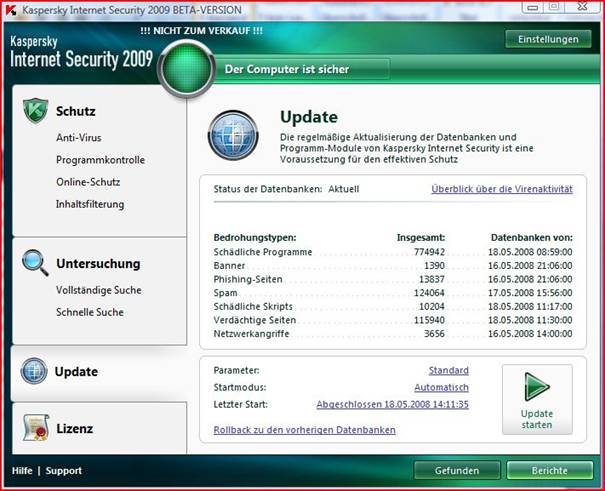Viewport: 605px width, 491px height.
Task: Start Vollständige Suche
Action: [x=99, y=290]
